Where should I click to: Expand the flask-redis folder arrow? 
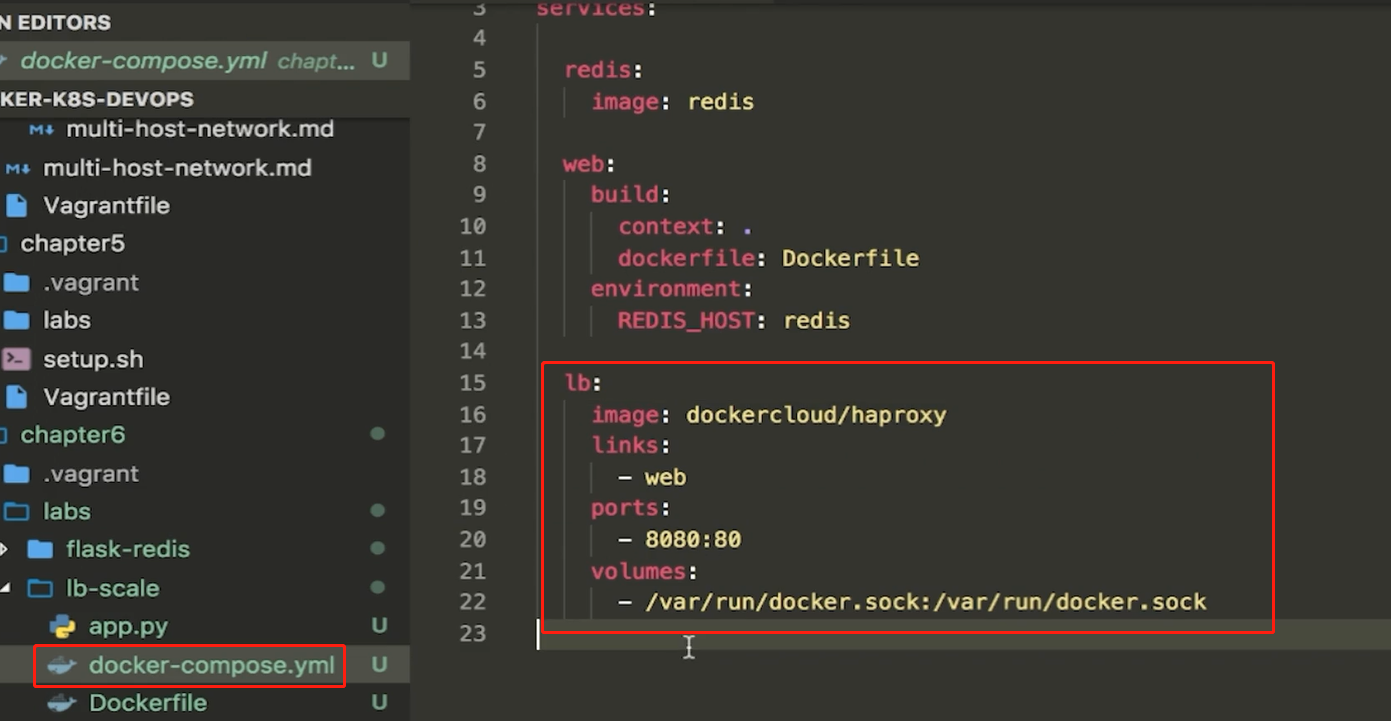coord(4,549)
